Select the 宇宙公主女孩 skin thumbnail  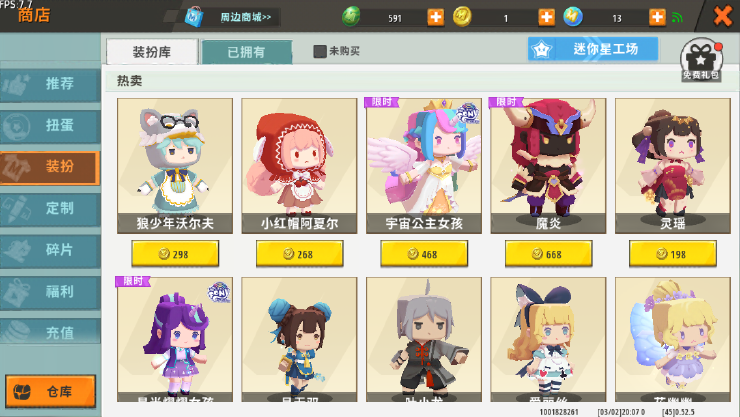[424, 166]
